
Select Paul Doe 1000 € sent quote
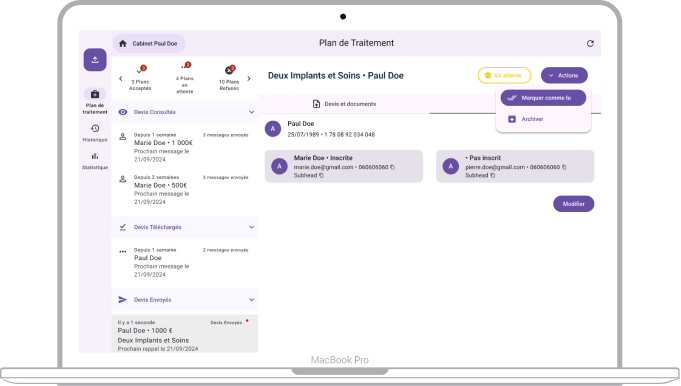pos(185,333)
